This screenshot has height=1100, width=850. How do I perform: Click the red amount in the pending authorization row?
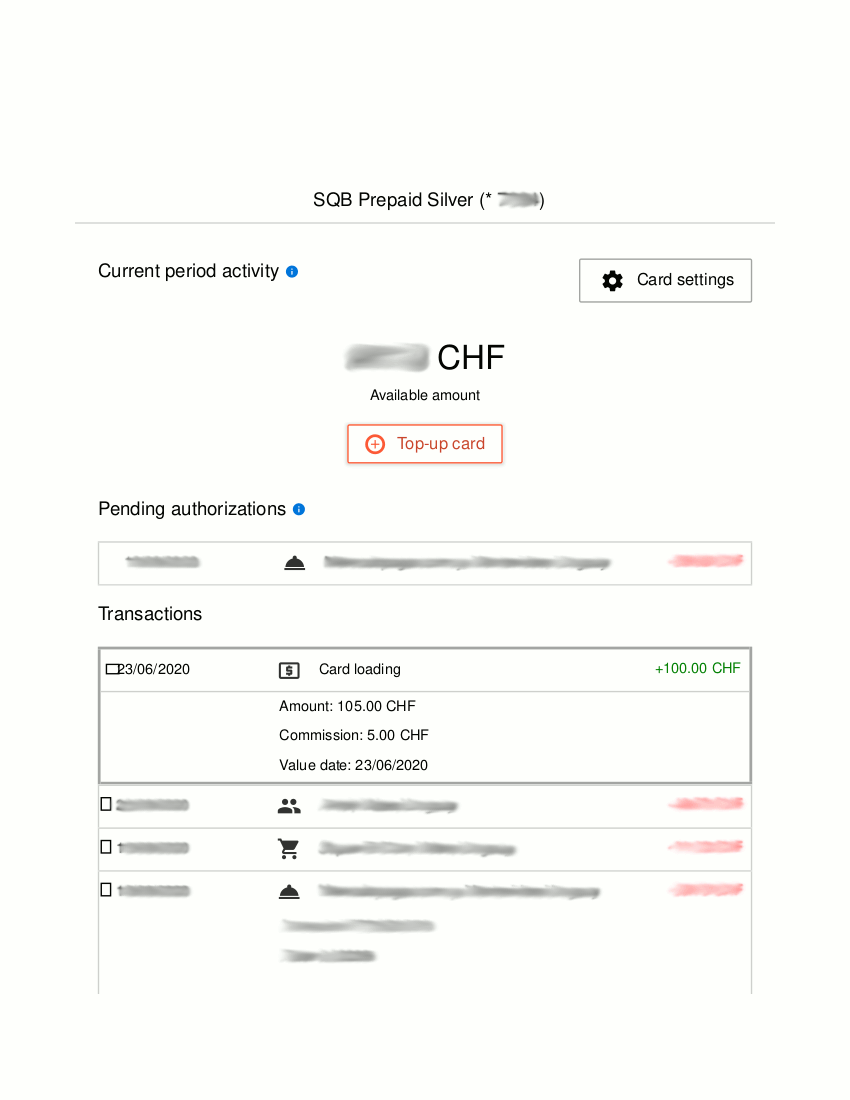tap(706, 562)
